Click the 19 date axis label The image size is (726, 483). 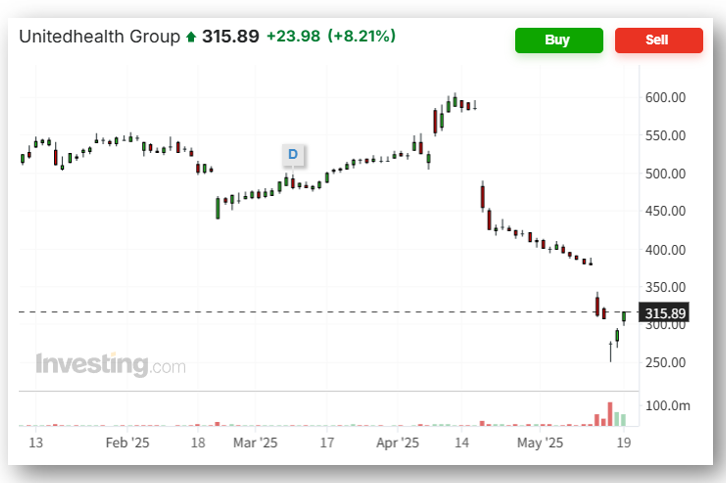pyautogui.click(x=624, y=443)
